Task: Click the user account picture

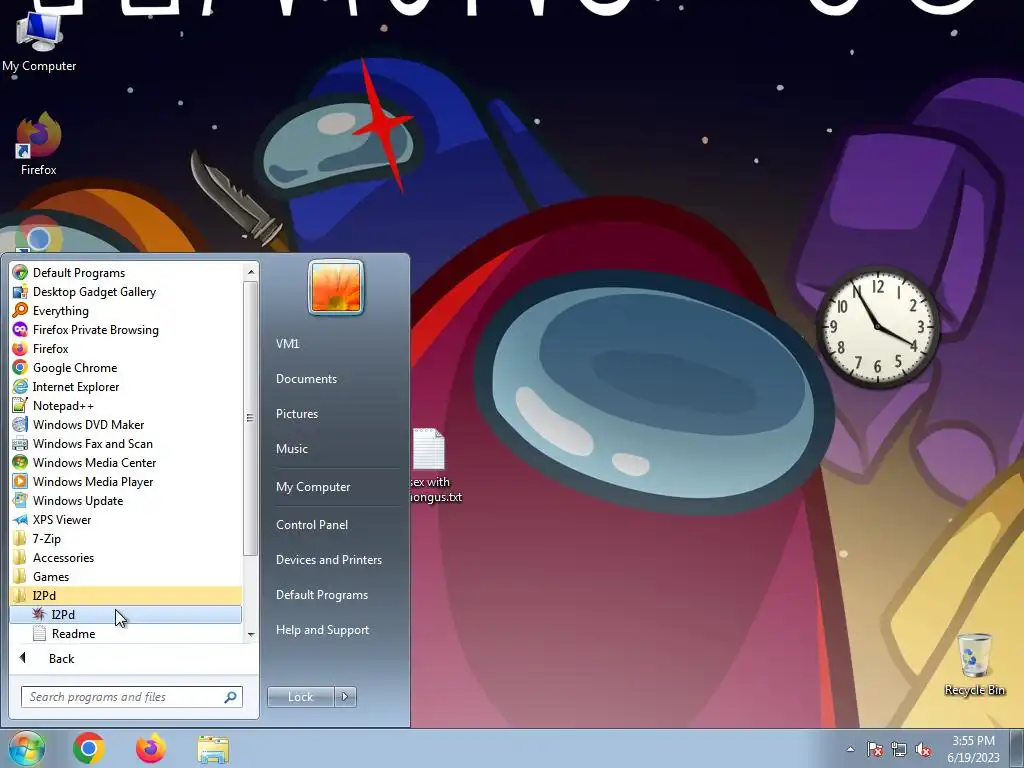Action: tap(336, 287)
